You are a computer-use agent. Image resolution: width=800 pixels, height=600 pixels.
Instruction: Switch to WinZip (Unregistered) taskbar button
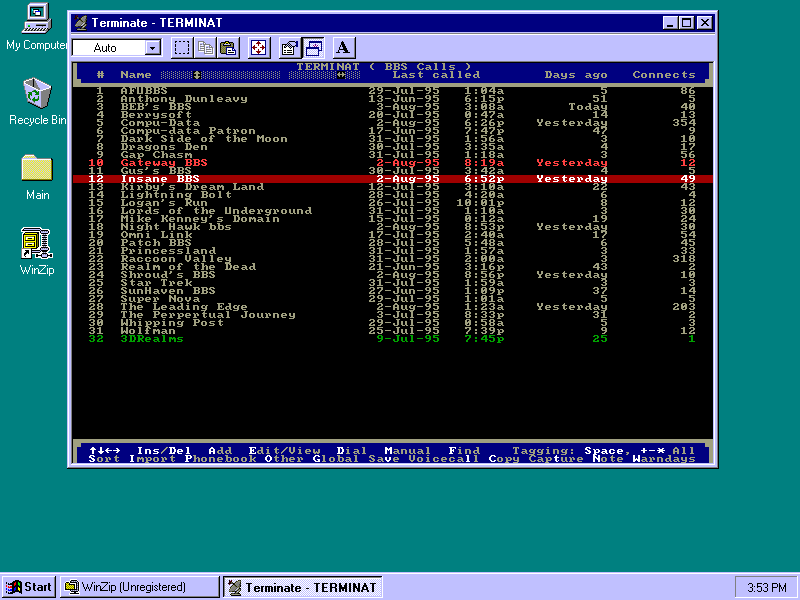coord(139,587)
